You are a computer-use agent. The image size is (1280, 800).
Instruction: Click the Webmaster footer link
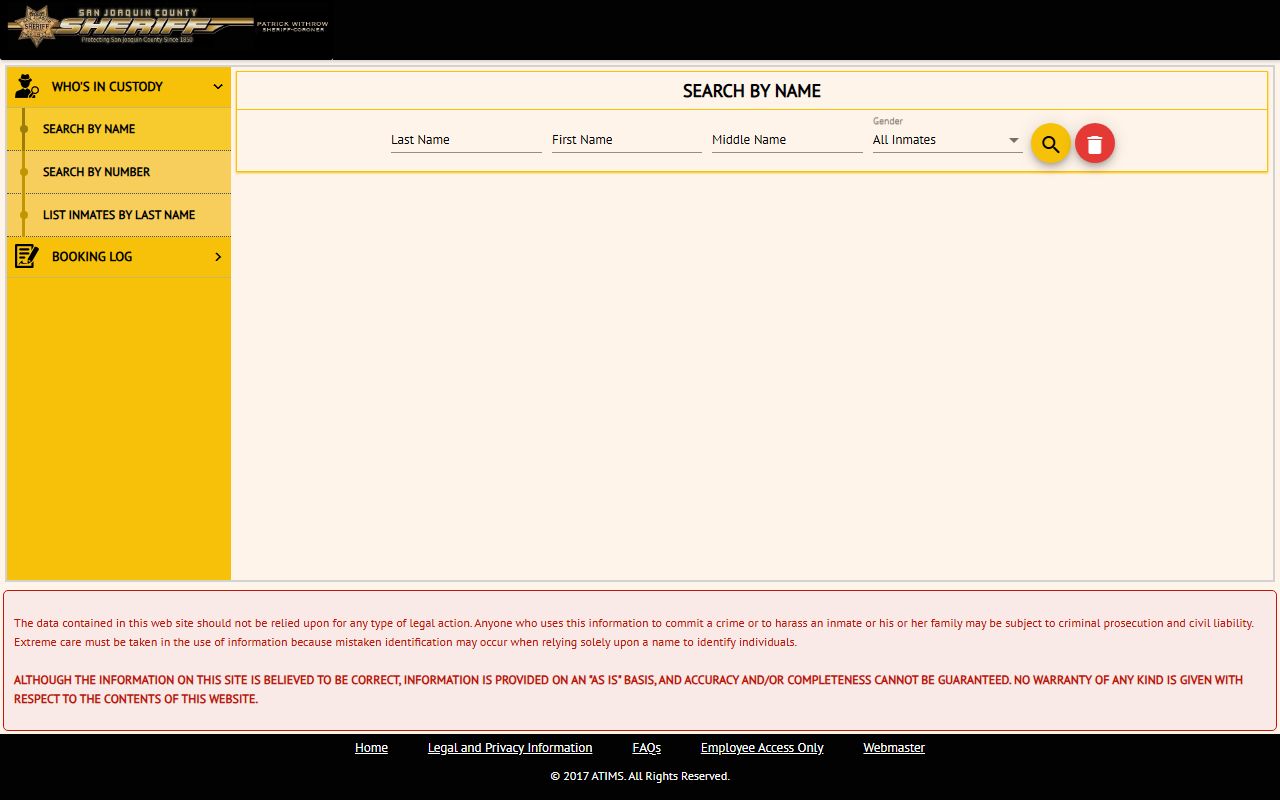click(894, 748)
